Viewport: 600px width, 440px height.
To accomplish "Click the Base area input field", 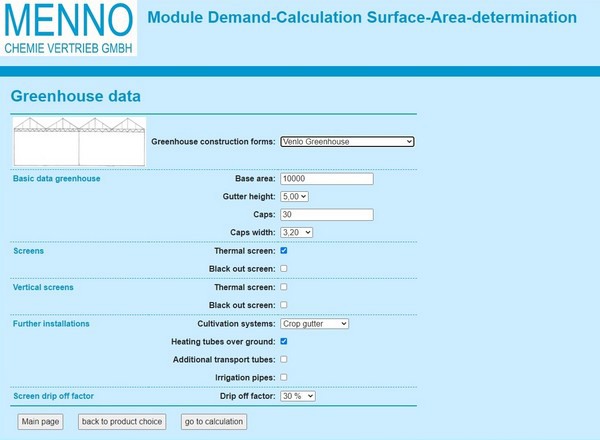I will pyautogui.click(x=327, y=179).
